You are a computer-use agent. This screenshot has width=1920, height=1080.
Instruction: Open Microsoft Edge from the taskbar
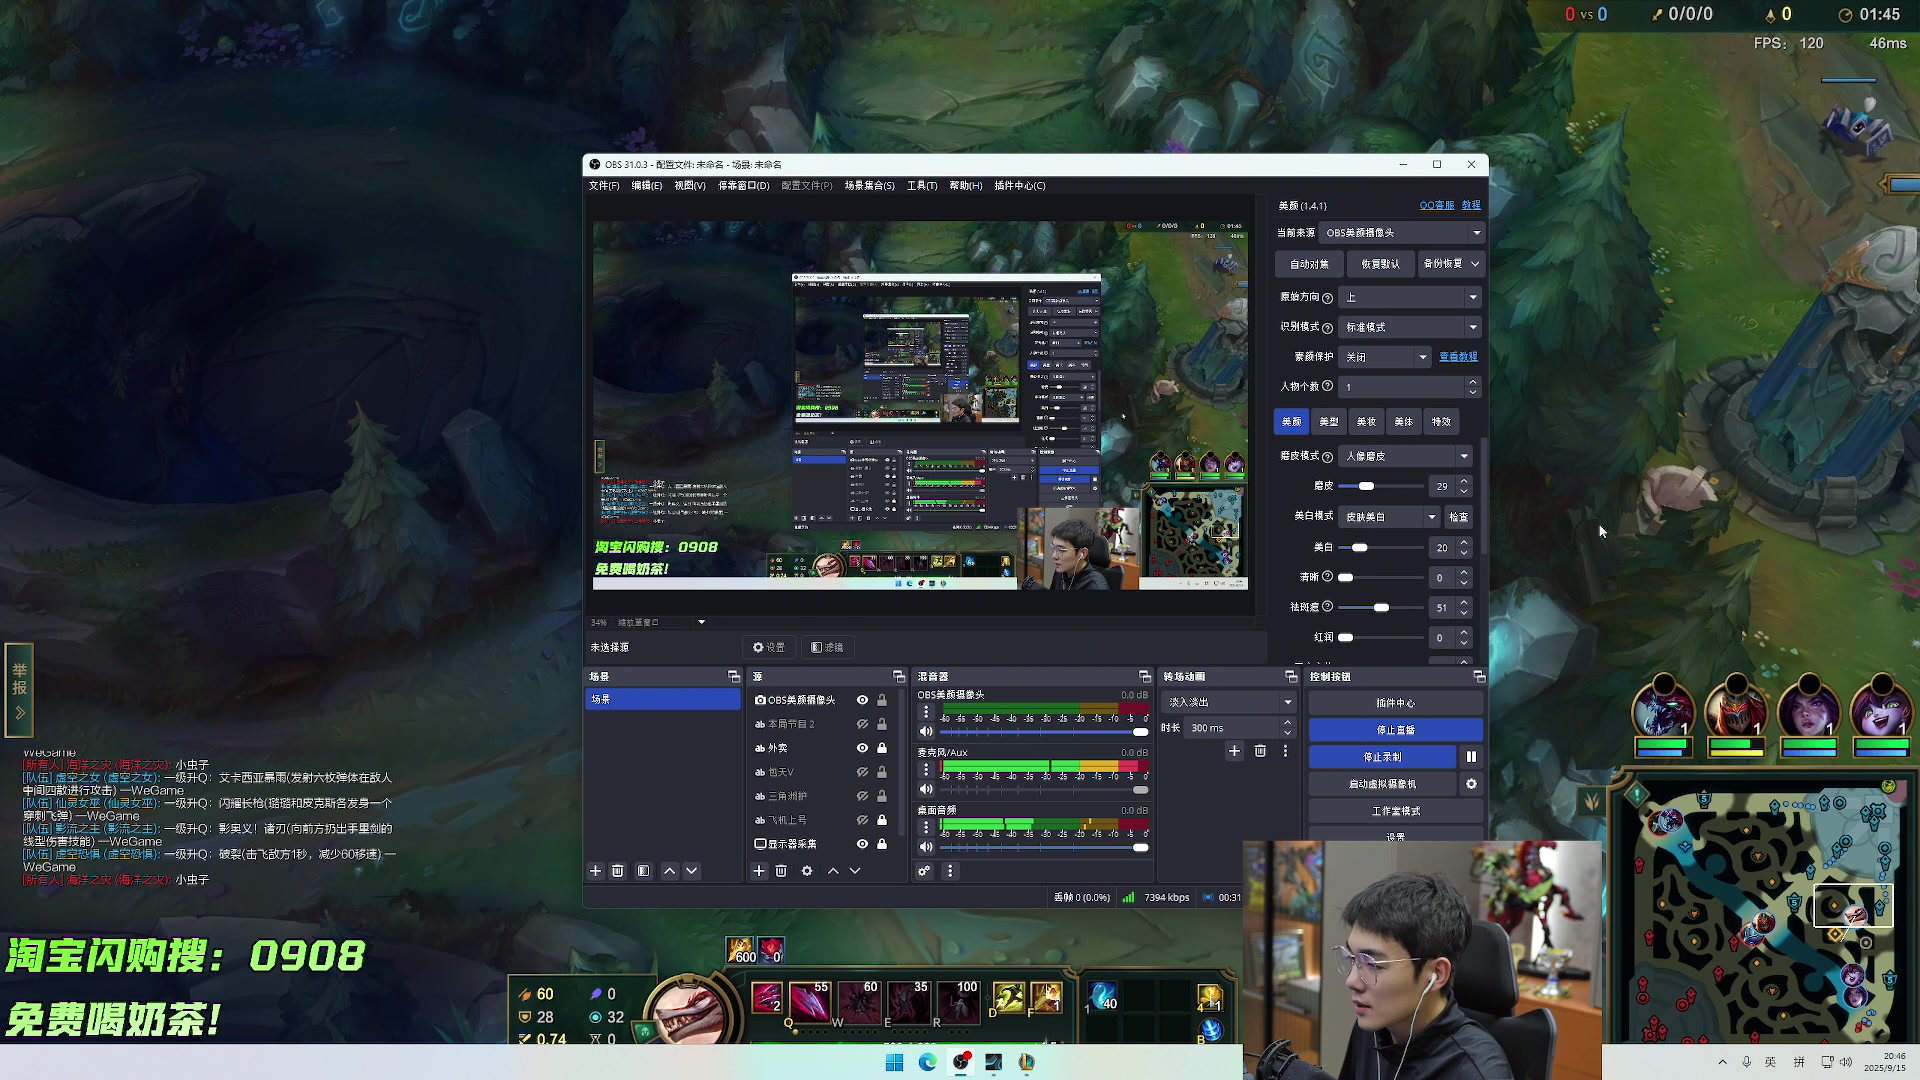tap(927, 1062)
